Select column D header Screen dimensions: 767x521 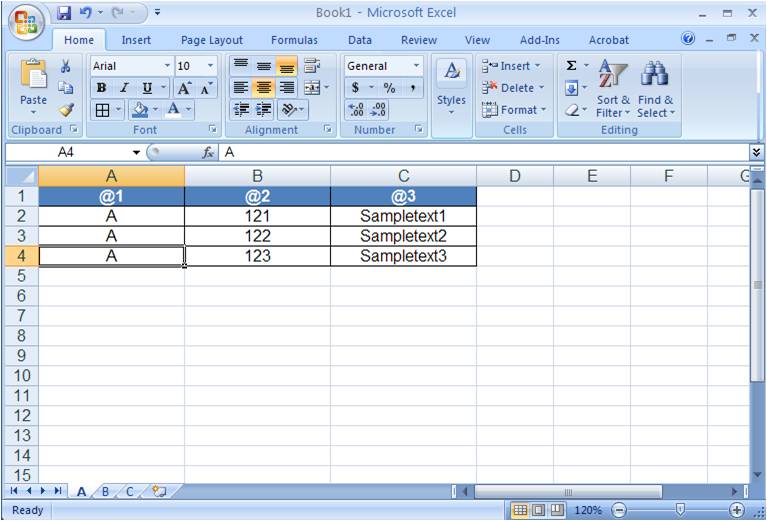pos(515,176)
